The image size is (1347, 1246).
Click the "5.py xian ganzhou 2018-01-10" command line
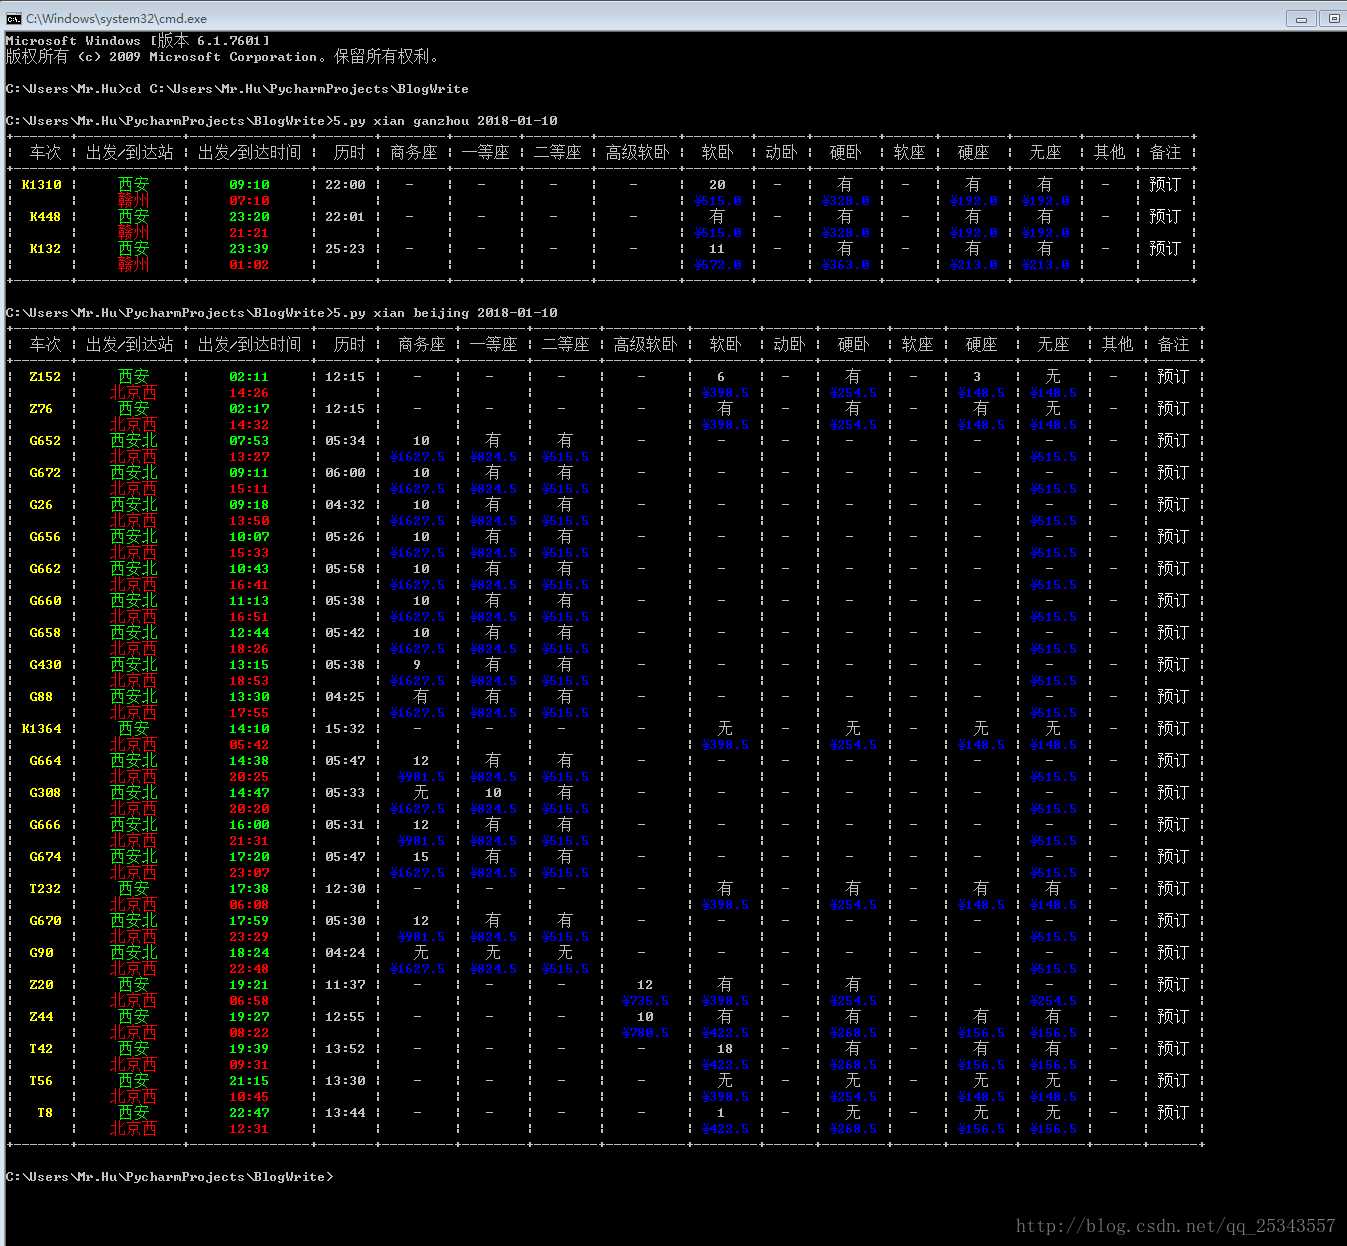445,121
